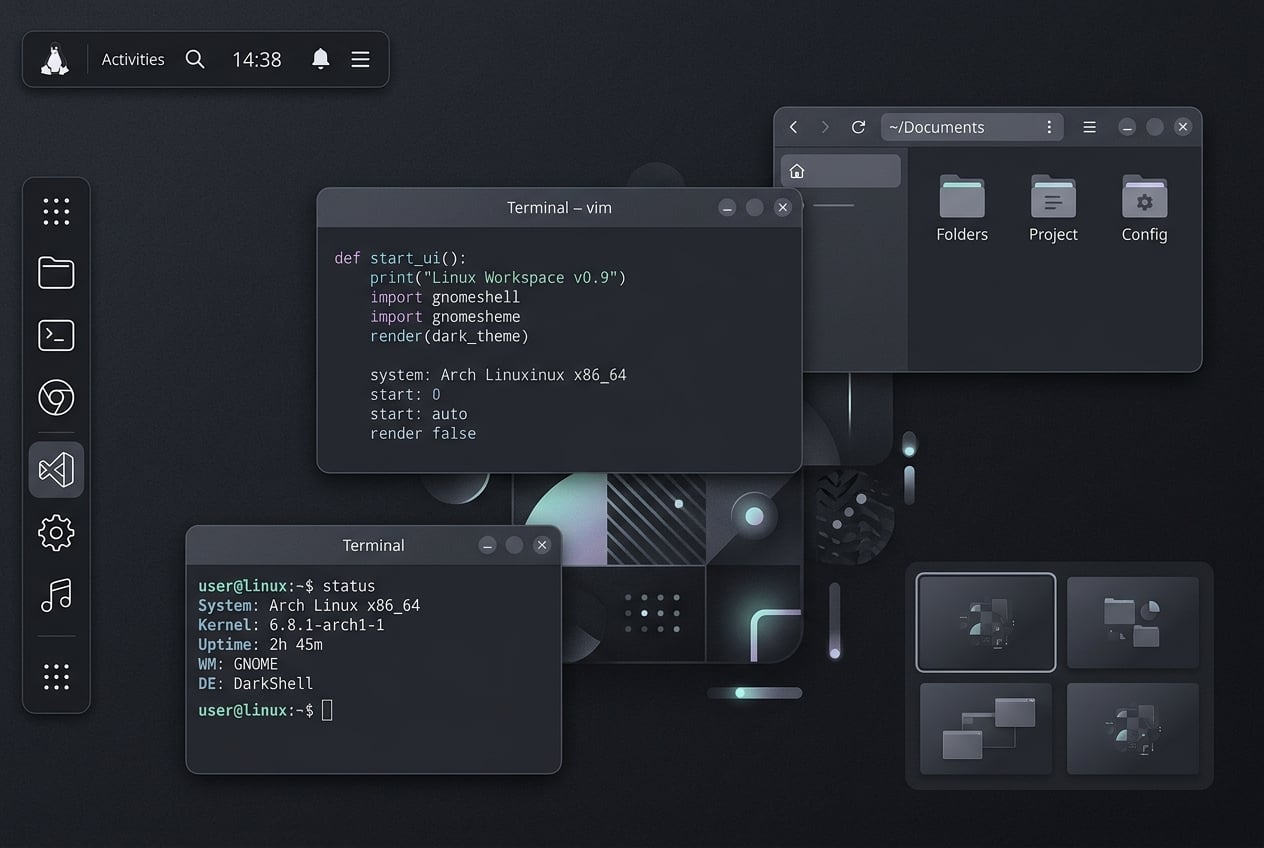Screen dimensions: 1264x848
Task: Click the search magnifier in top bar
Action: pyautogui.click(x=195, y=60)
